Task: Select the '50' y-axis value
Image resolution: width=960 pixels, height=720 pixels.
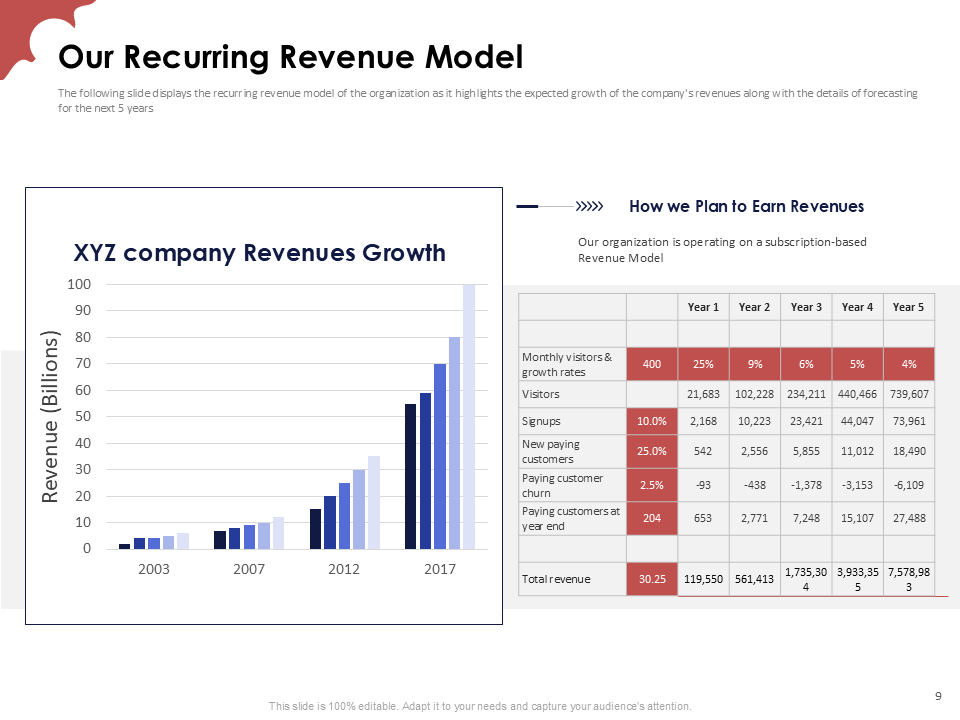Action: [x=83, y=416]
